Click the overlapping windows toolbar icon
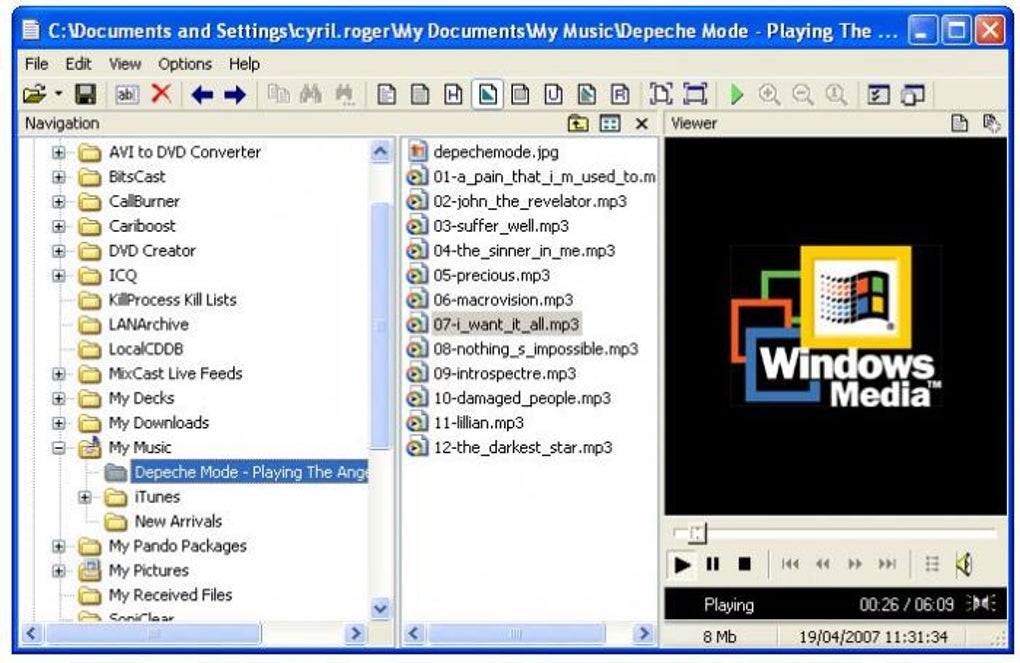Viewport: 1020px width, 663px height. [913, 95]
